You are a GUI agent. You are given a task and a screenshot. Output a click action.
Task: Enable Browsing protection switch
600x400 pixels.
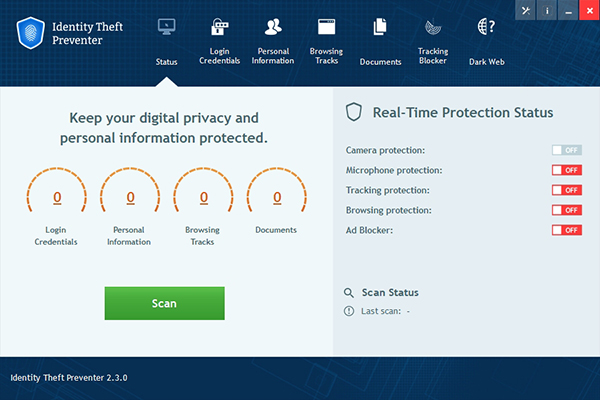point(566,210)
